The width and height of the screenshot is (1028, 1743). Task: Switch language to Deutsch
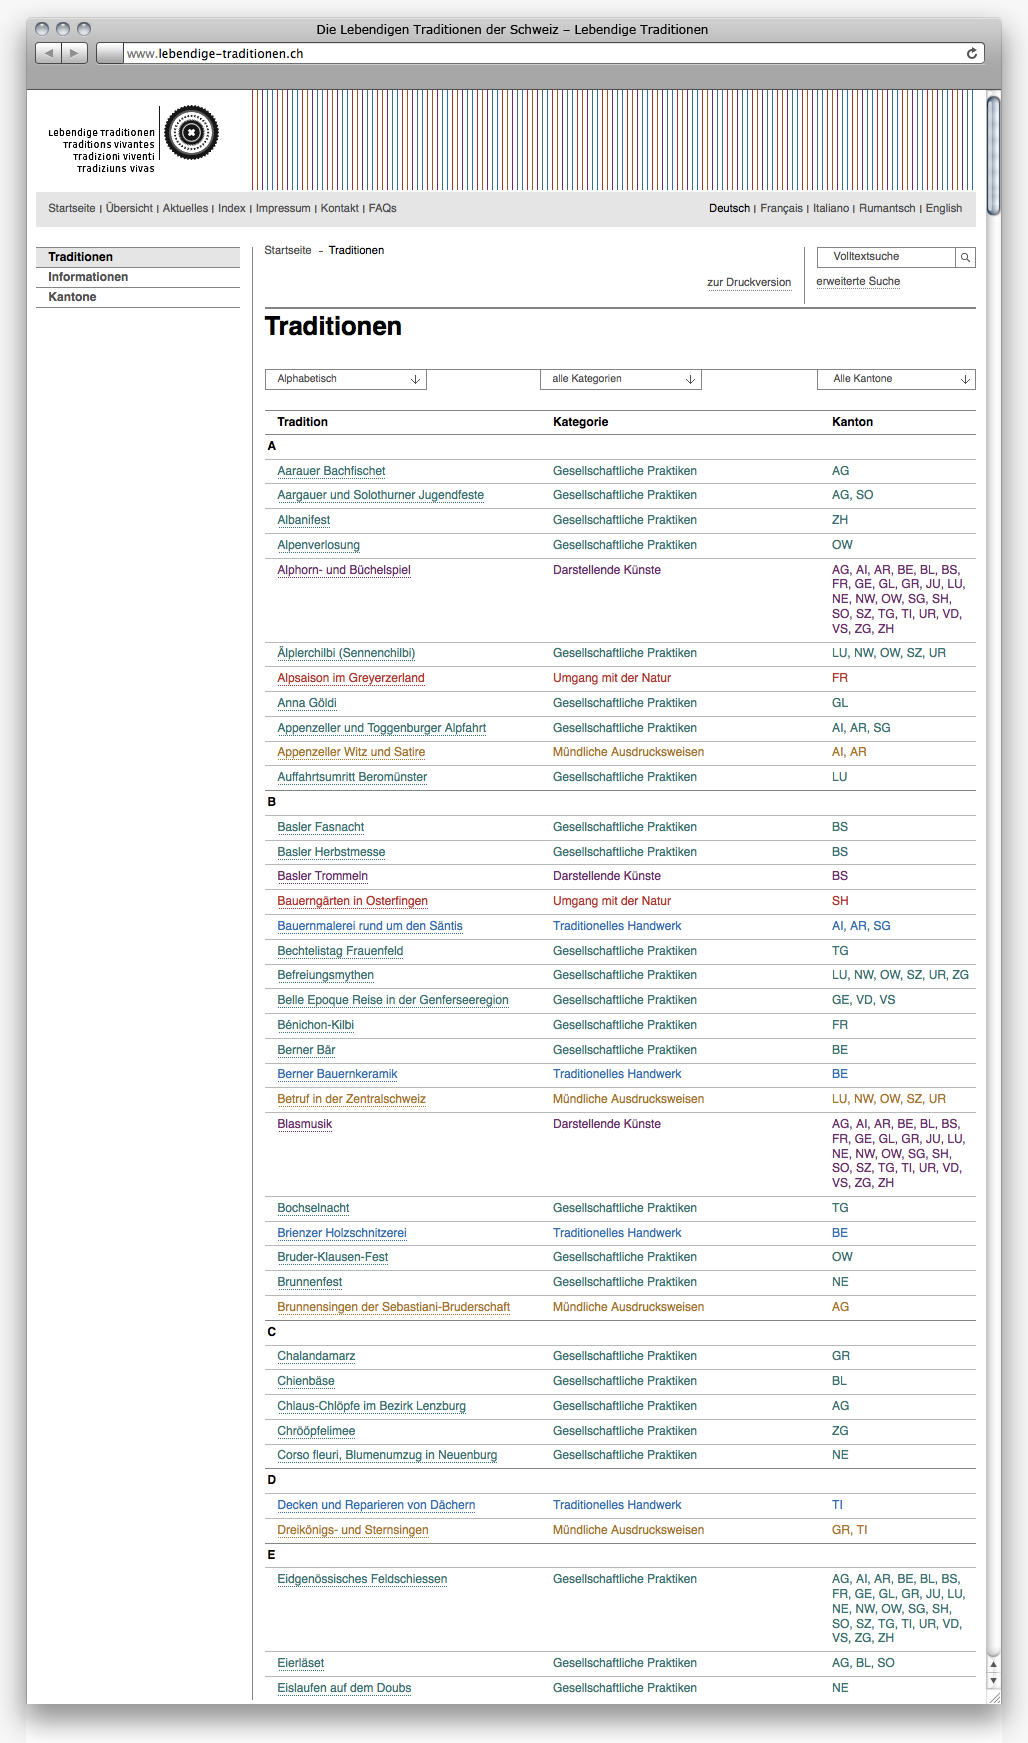click(x=729, y=208)
